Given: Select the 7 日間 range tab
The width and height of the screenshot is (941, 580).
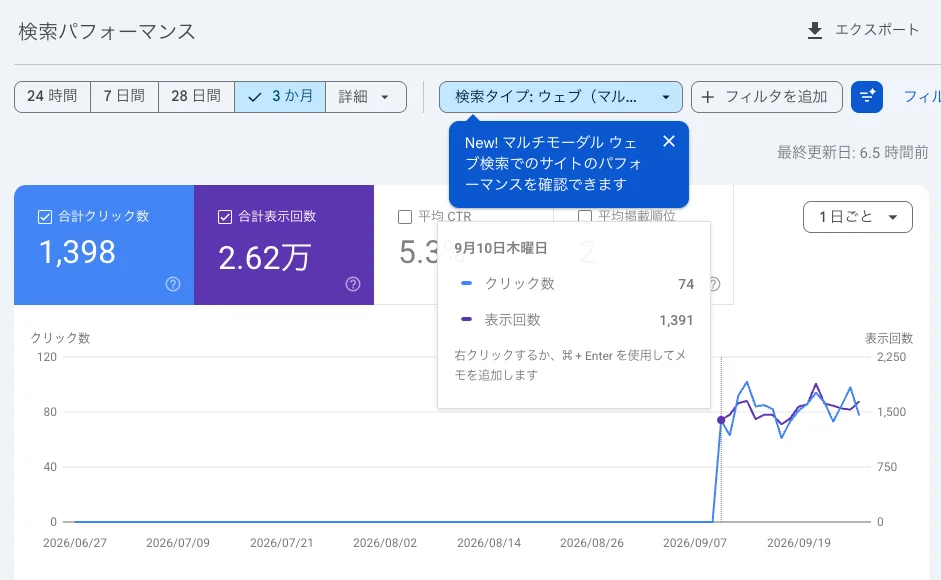Looking at the screenshot, I should coord(124,97).
